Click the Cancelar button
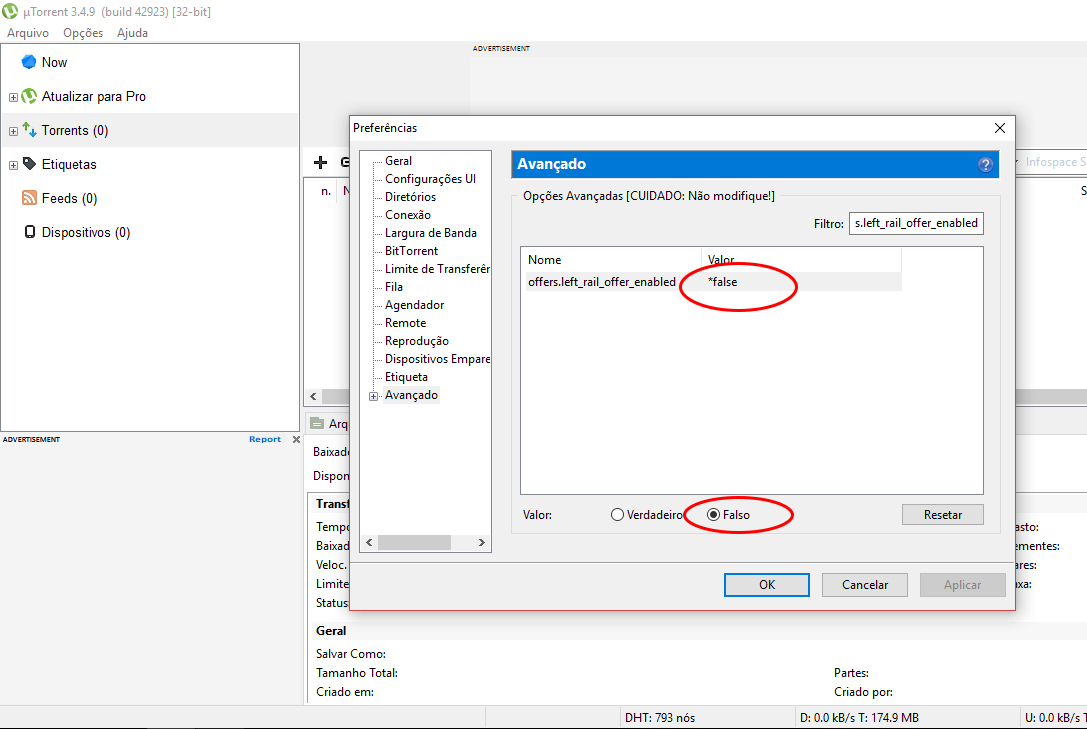Screen dimensions: 1087x729 pyautogui.click(x=864, y=585)
